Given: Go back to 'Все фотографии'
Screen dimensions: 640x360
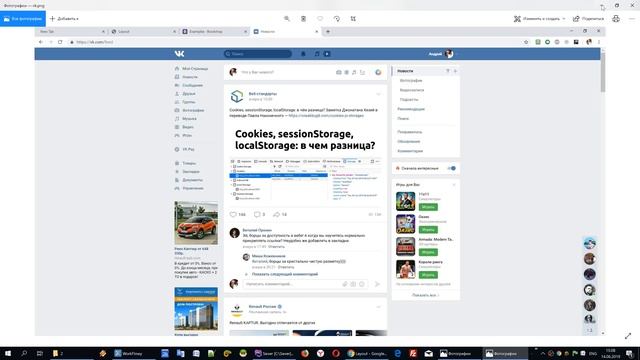Looking at the screenshot, I should [x=23, y=19].
